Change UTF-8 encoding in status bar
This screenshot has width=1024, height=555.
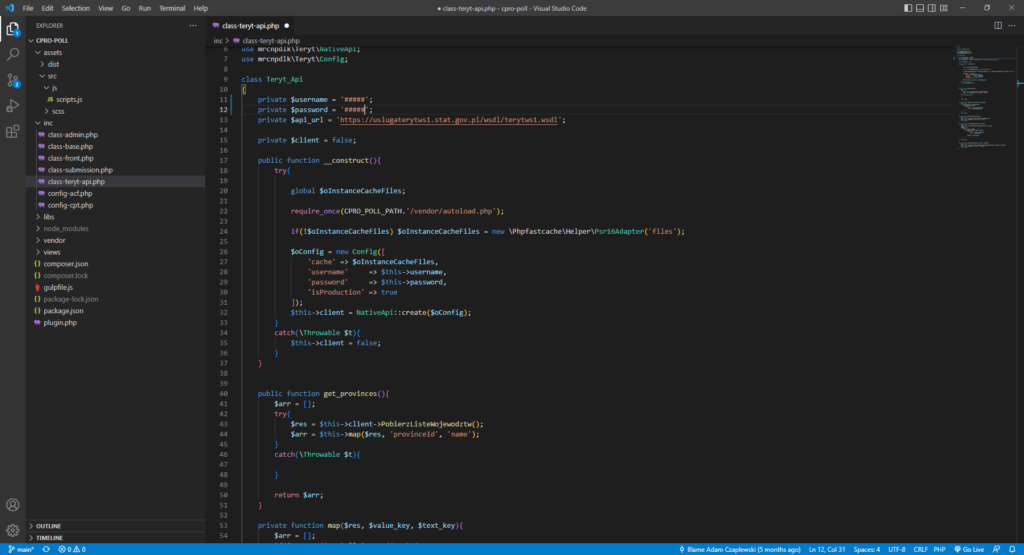(x=897, y=549)
